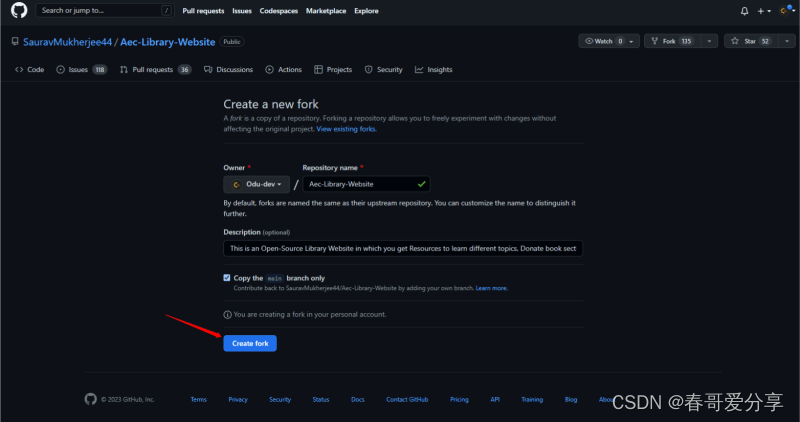Click the Fork button
Image resolution: width=800 pixels, height=422 pixels.
(x=672, y=41)
